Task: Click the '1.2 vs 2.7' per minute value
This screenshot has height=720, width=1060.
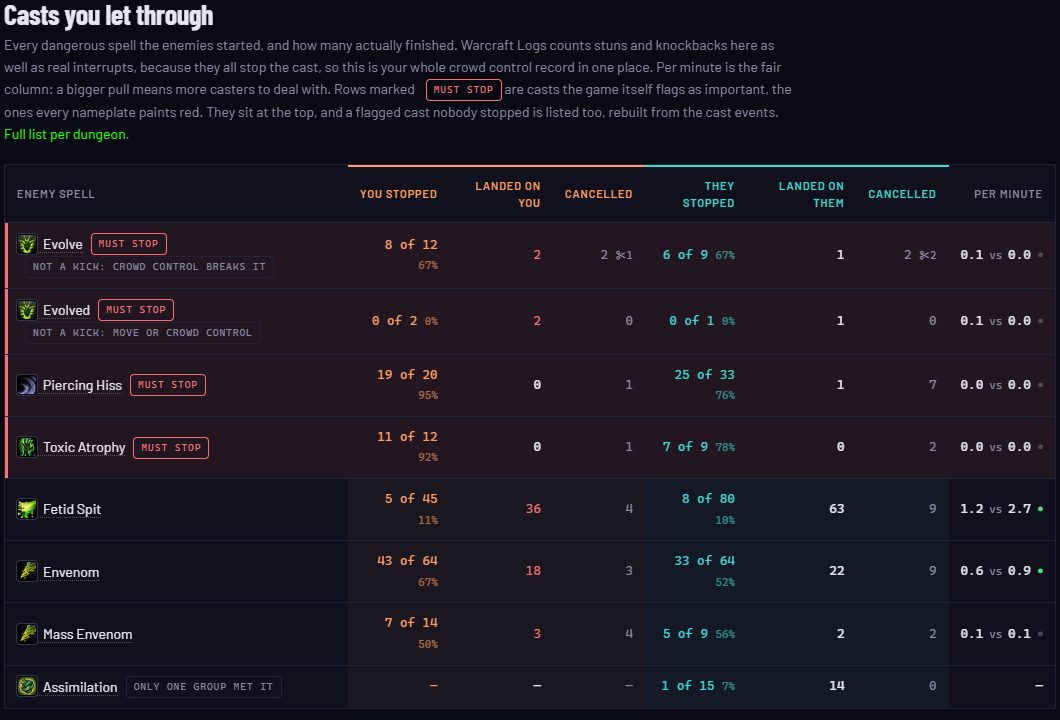Action: click(x=995, y=508)
